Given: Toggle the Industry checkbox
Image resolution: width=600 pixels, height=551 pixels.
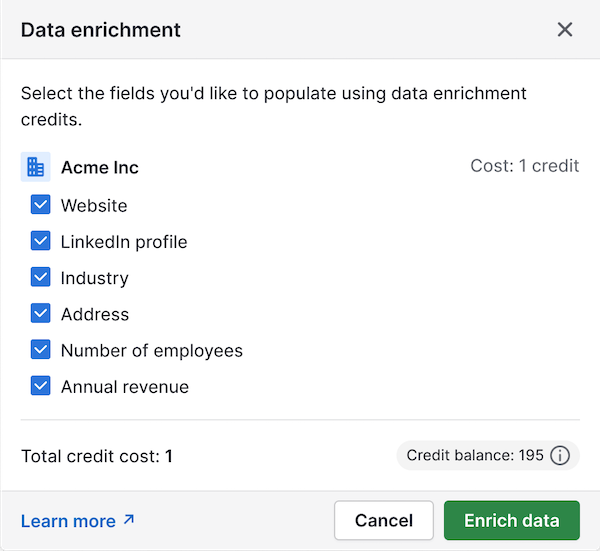Looking at the screenshot, I should (41, 278).
